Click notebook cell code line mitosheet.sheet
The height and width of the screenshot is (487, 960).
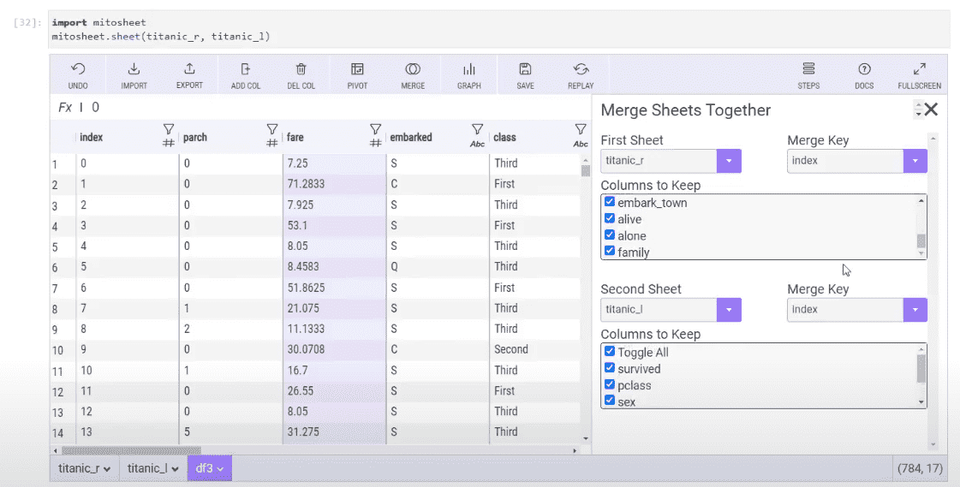[x=161, y=37]
